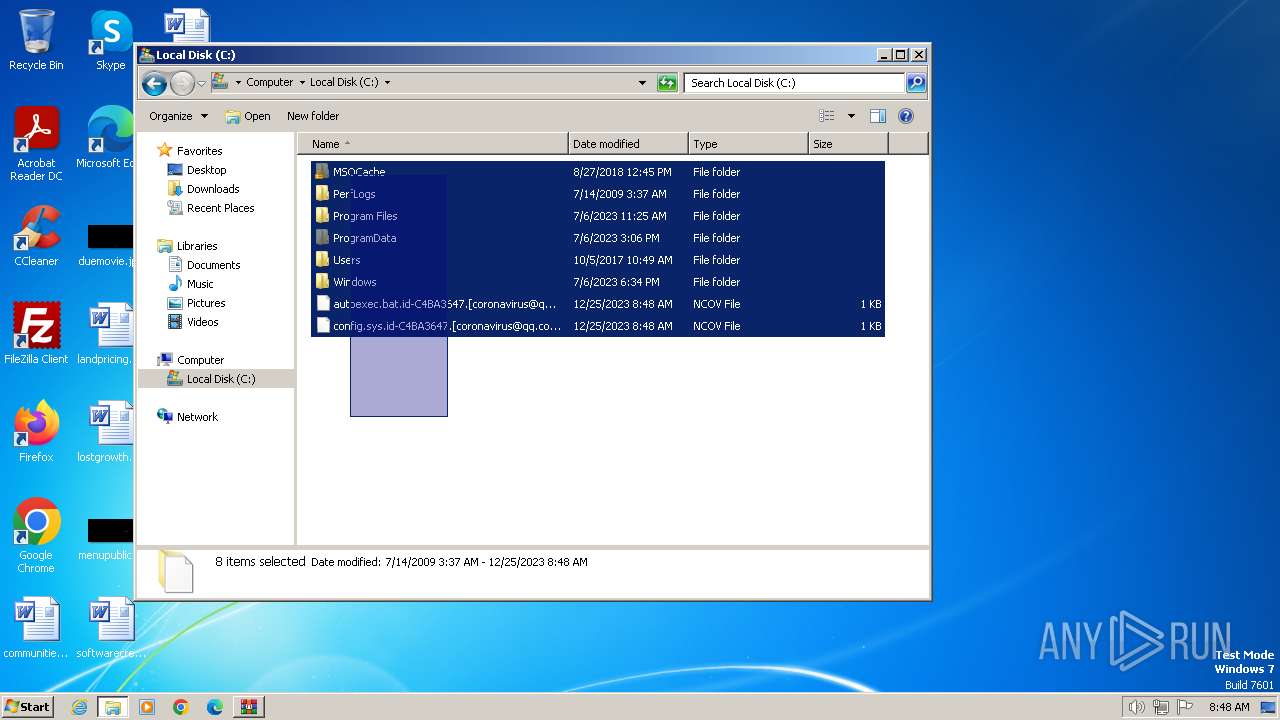Open the address bar history dropdown
The width and height of the screenshot is (1280, 720).
tap(642, 83)
